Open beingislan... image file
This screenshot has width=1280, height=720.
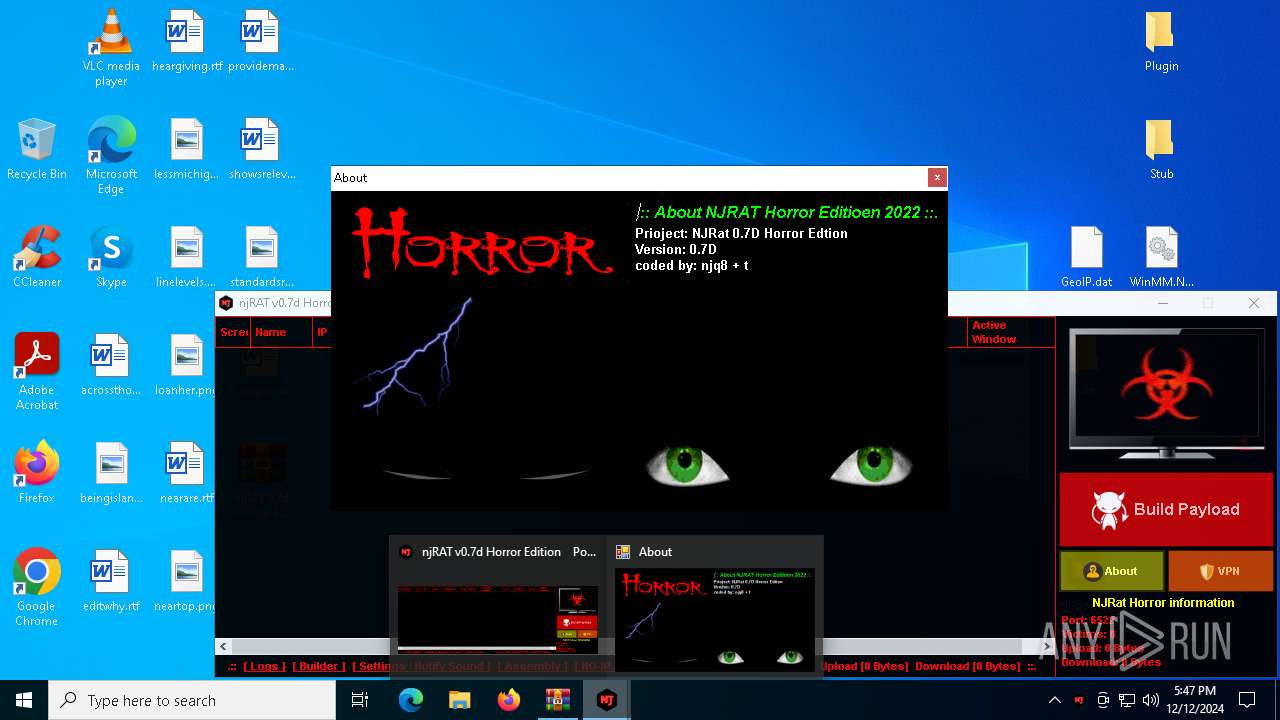pos(111,474)
